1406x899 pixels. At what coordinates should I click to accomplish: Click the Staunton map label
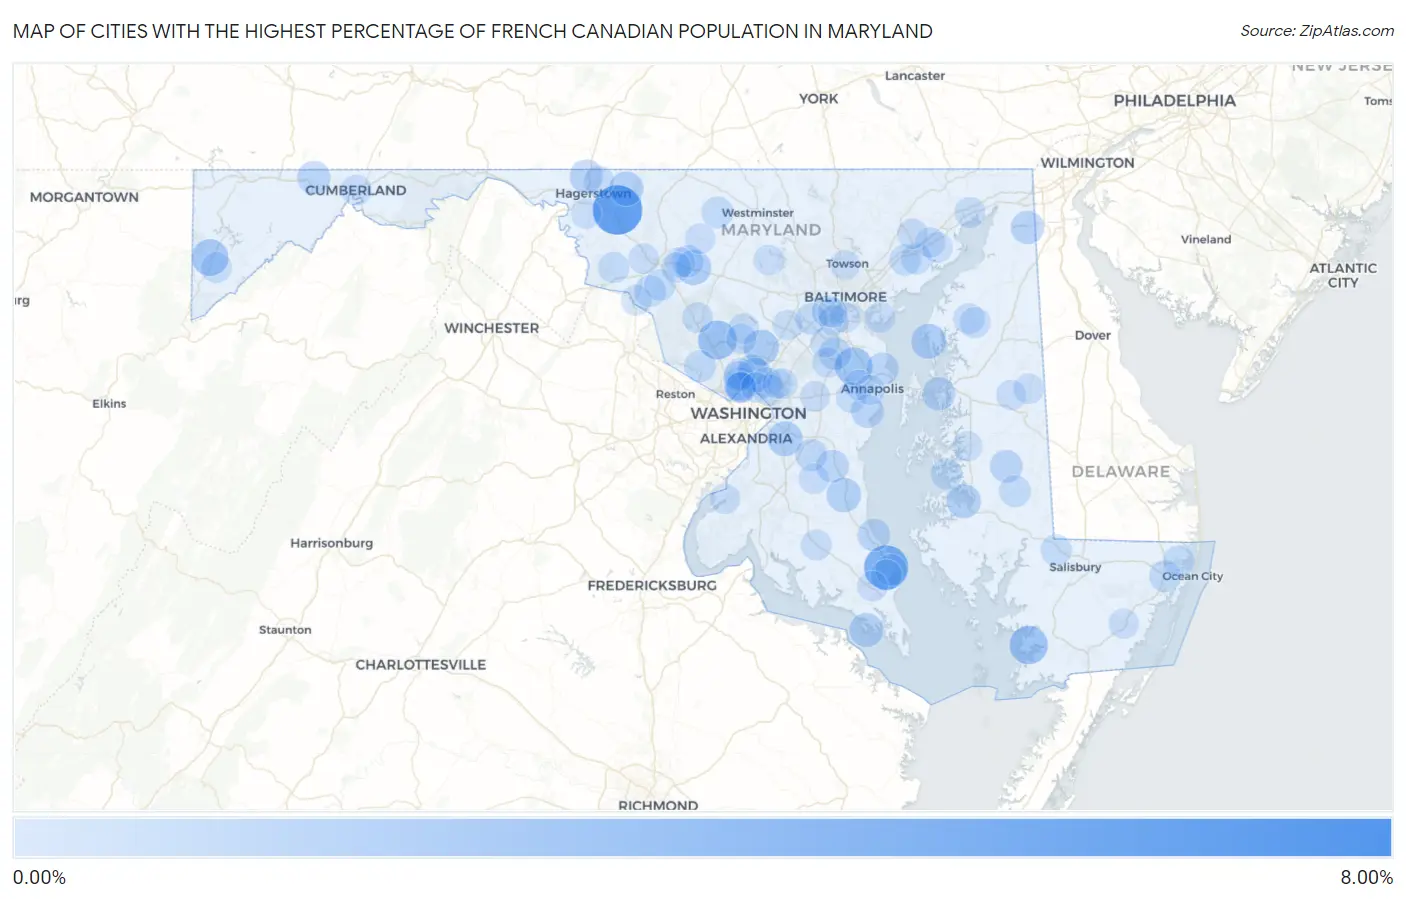click(x=285, y=630)
